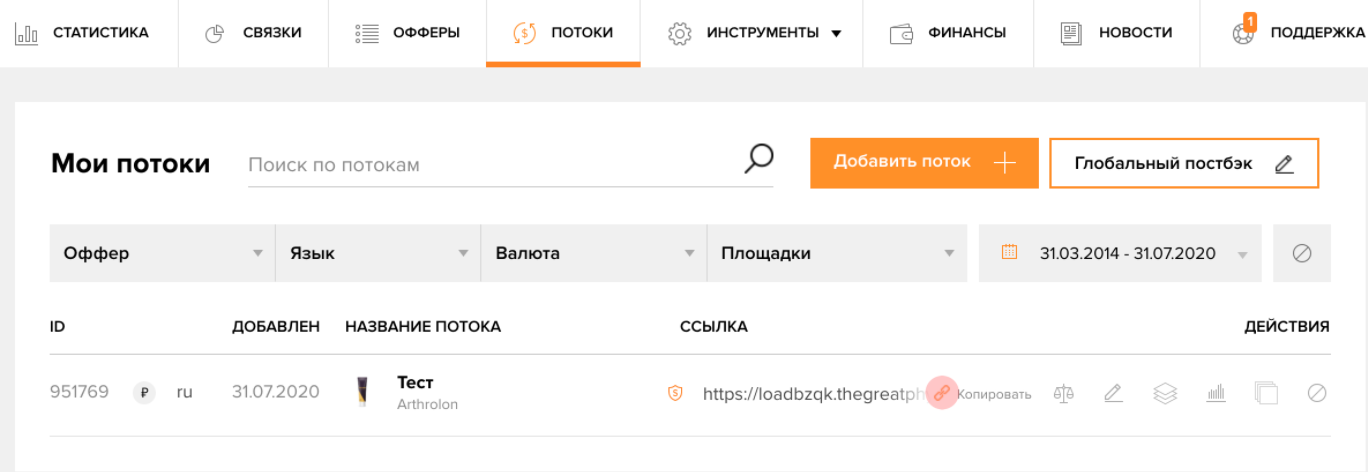The width and height of the screenshot is (1368, 472).
Task: Expand the Оффер filter dropdown
Action: [x=162, y=253]
